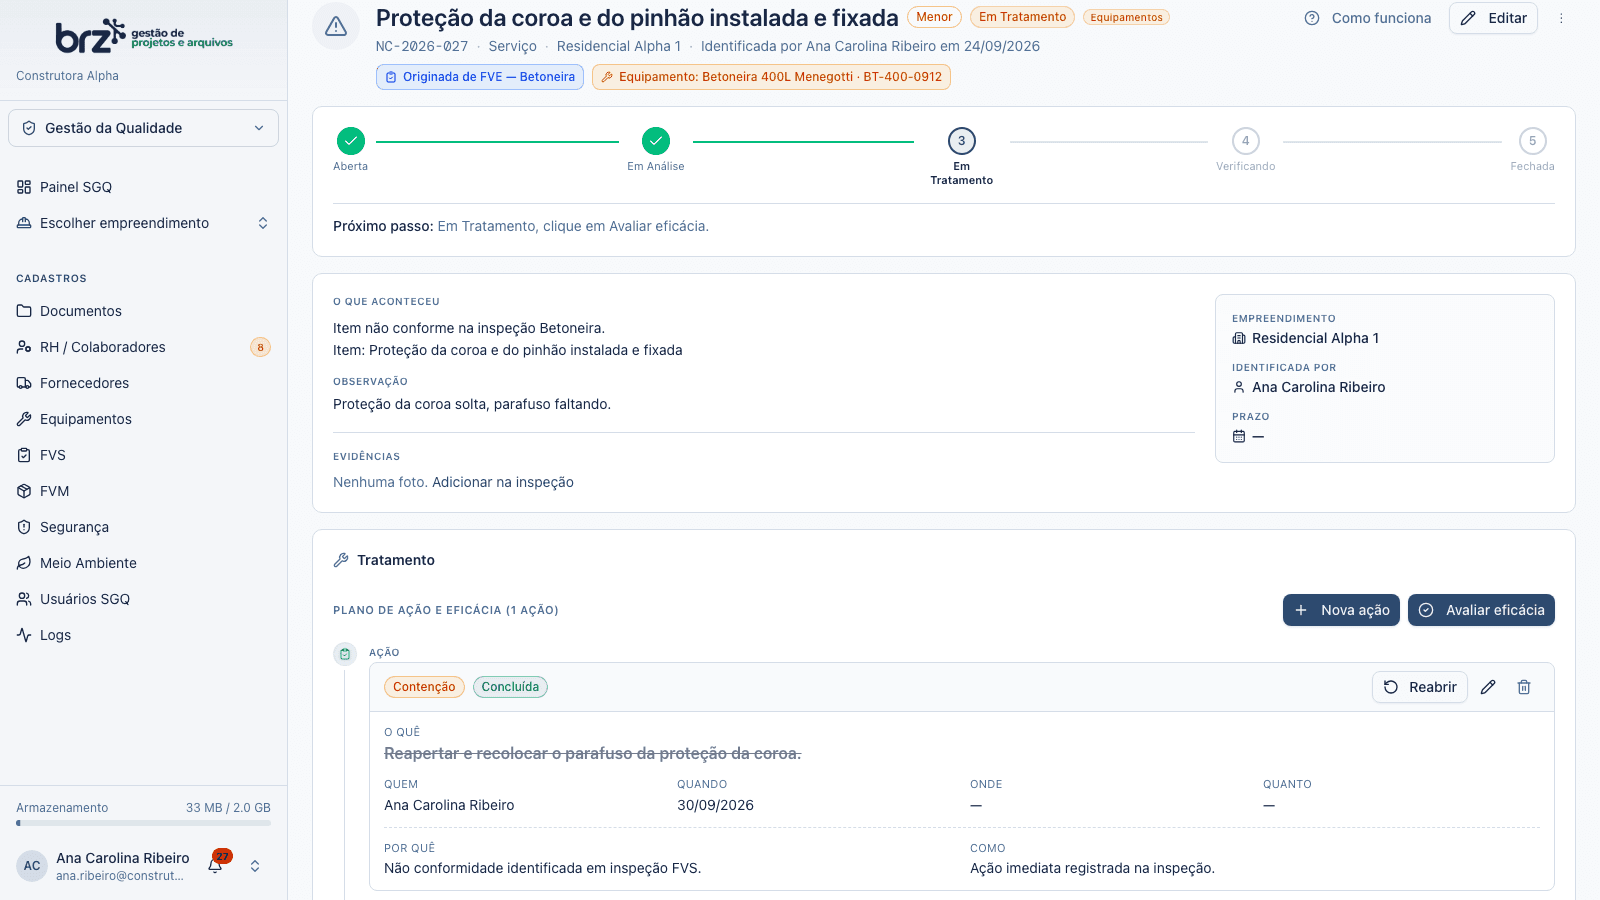This screenshot has height=900, width=1600.
Task: Open the Como funciona help link
Action: 1368,18
